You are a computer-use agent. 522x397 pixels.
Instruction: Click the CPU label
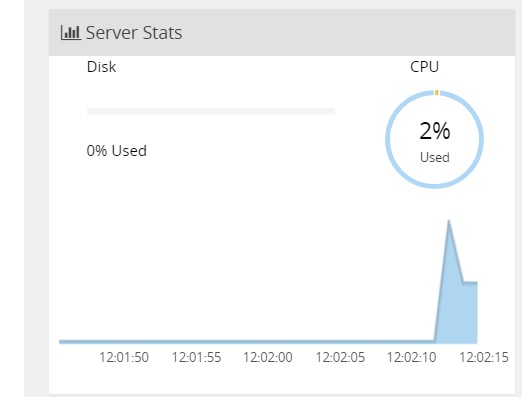tap(424, 67)
